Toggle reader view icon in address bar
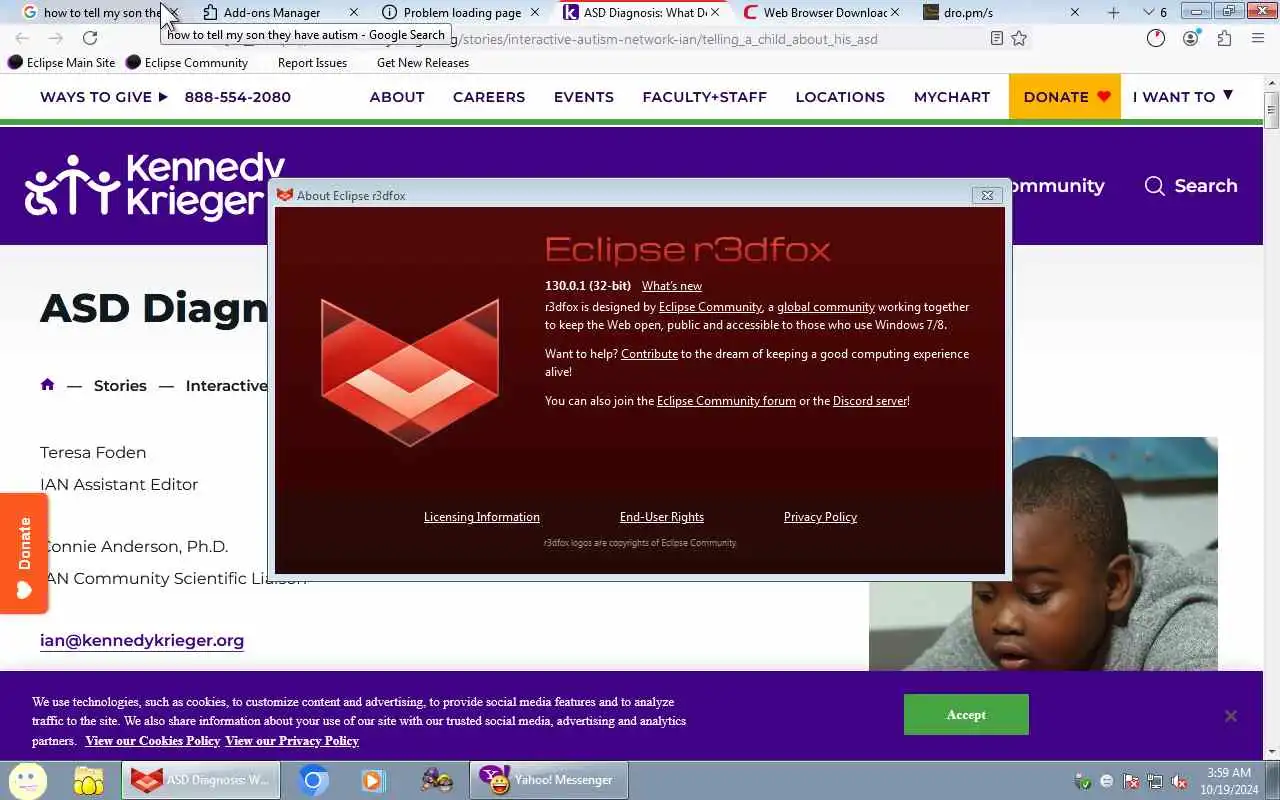 (x=996, y=38)
